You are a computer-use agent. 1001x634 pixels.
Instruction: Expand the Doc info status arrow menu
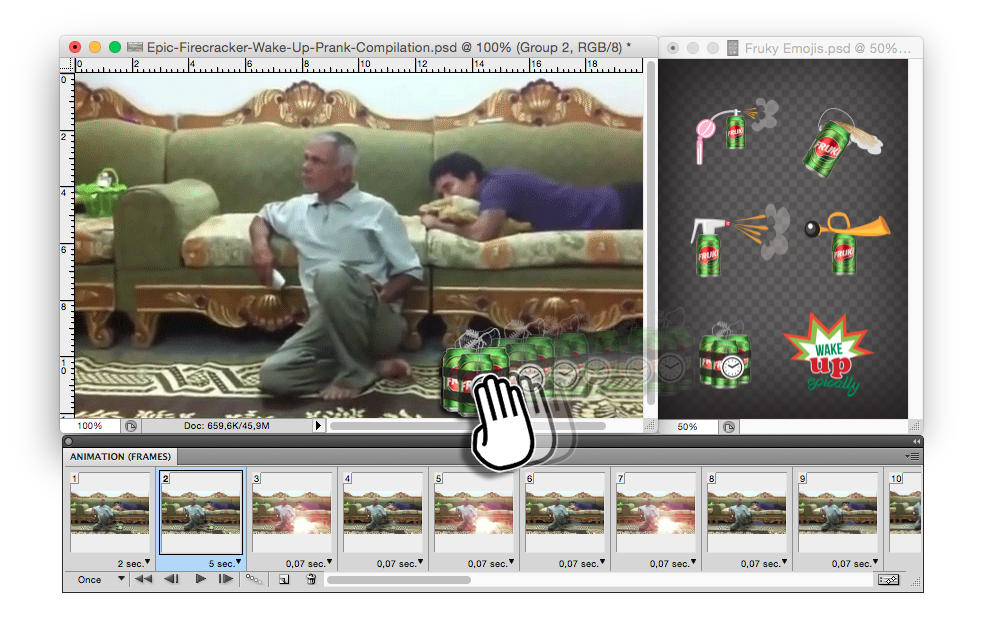[x=318, y=426]
